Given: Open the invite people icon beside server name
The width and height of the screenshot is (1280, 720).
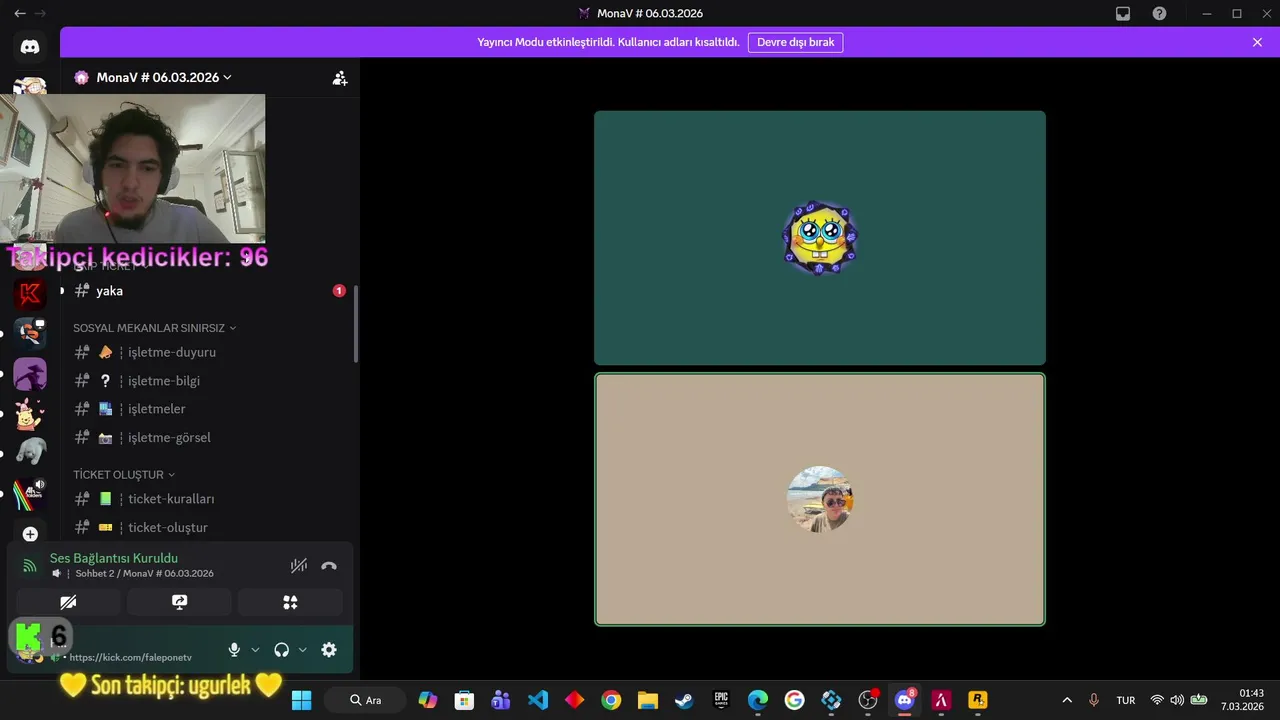Looking at the screenshot, I should [340, 78].
